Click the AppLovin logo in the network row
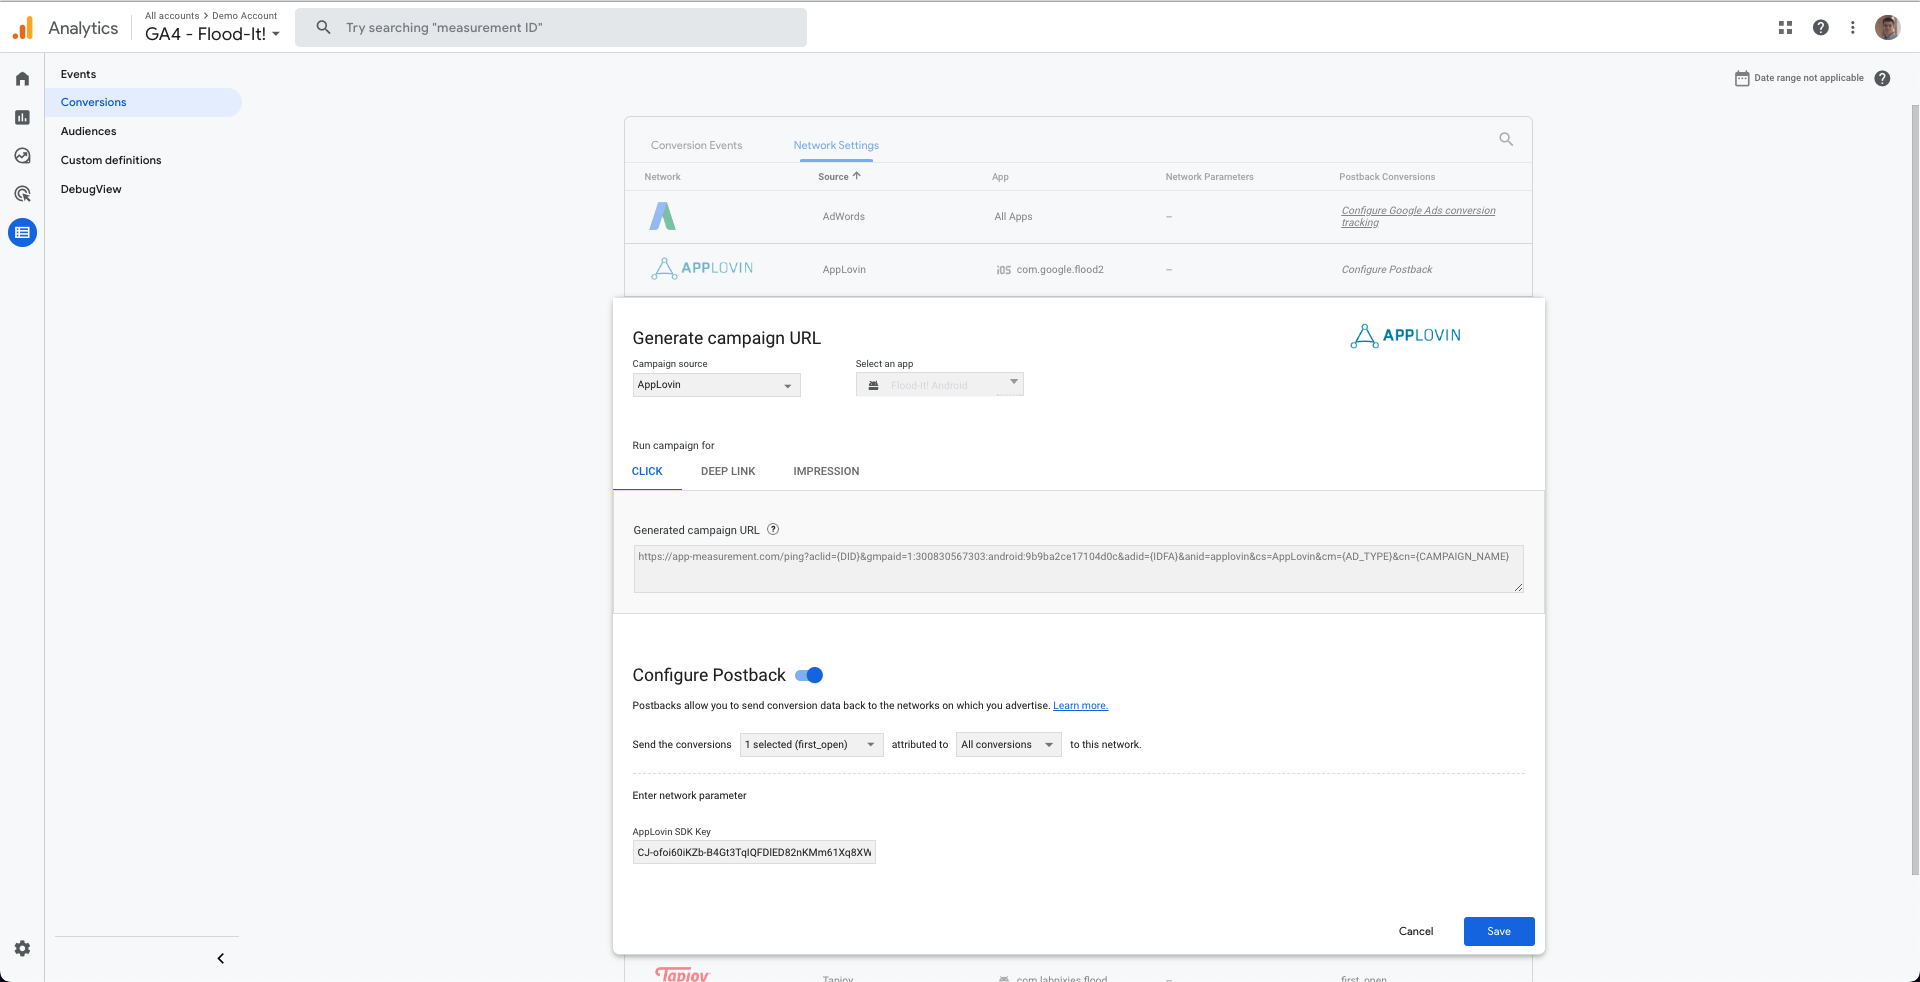This screenshot has height=982, width=1920. (x=702, y=268)
